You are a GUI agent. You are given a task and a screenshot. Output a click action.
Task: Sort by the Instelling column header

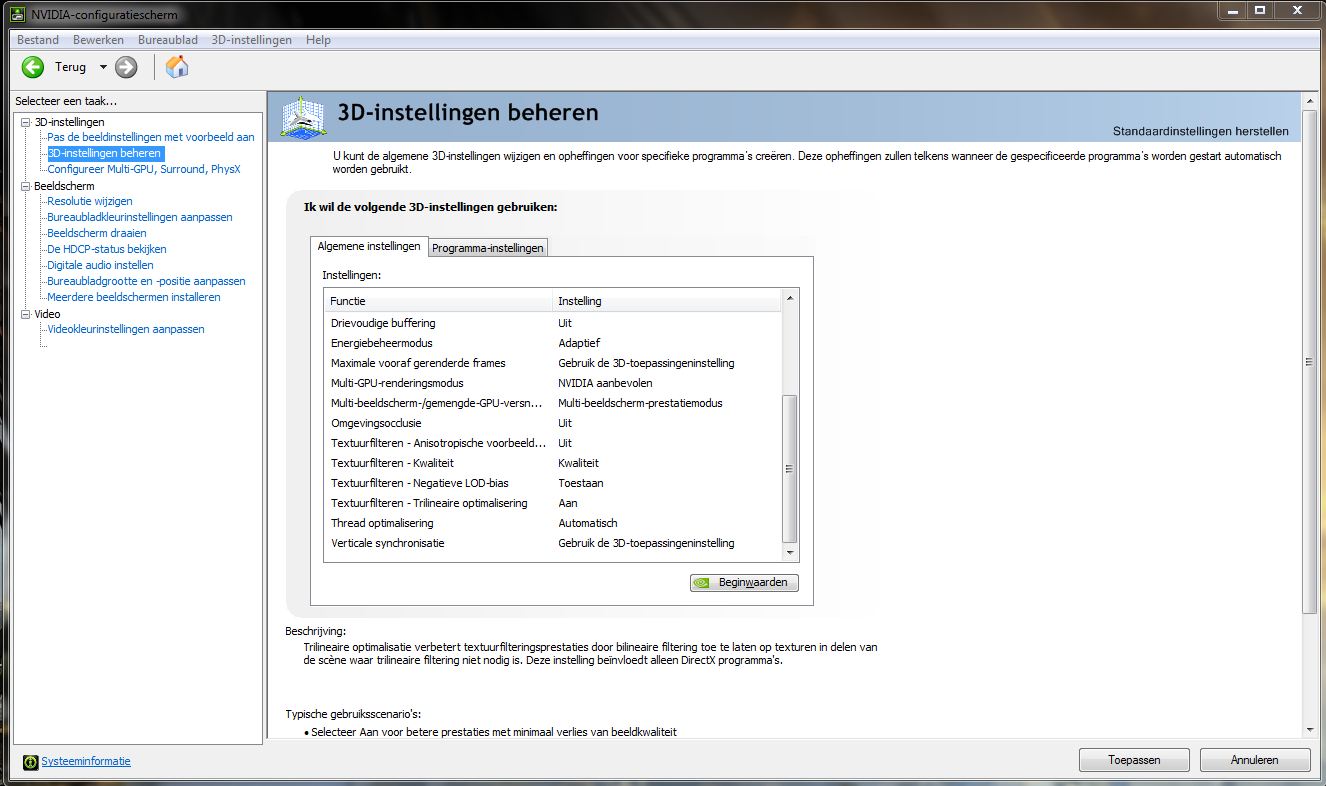click(x=667, y=301)
